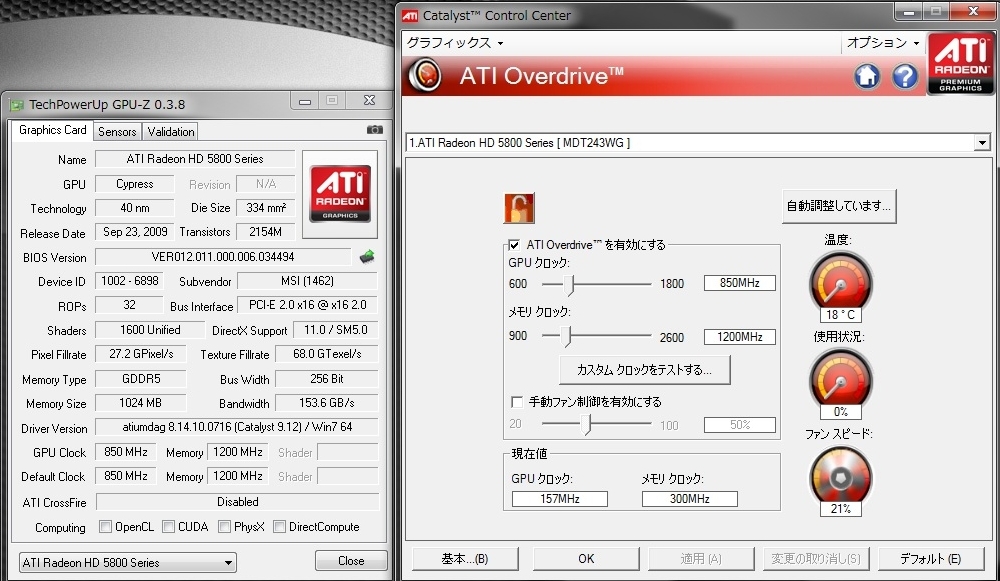The width and height of the screenshot is (1000, 581).
Task: Click the Device ID 1002 - 6898 value
Action: pos(129,281)
